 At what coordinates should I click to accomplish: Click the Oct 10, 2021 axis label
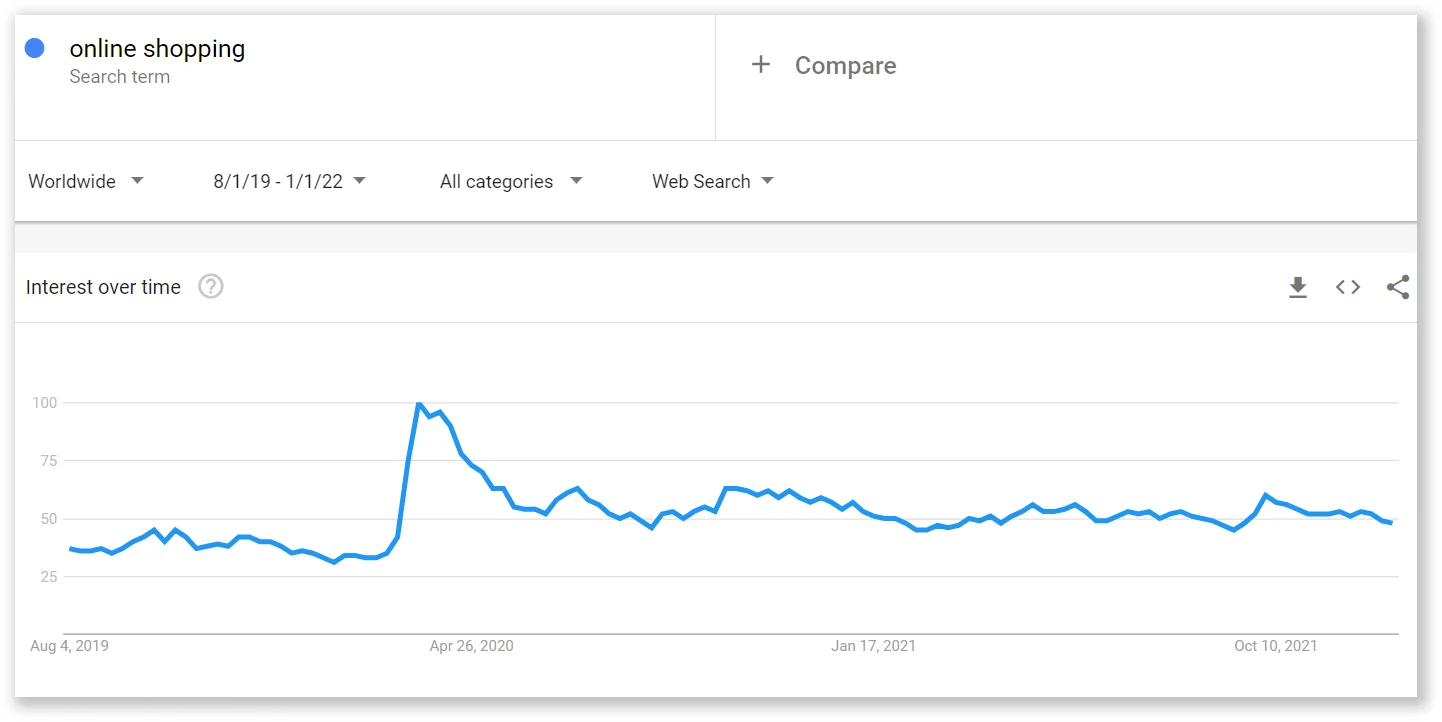(x=1274, y=646)
